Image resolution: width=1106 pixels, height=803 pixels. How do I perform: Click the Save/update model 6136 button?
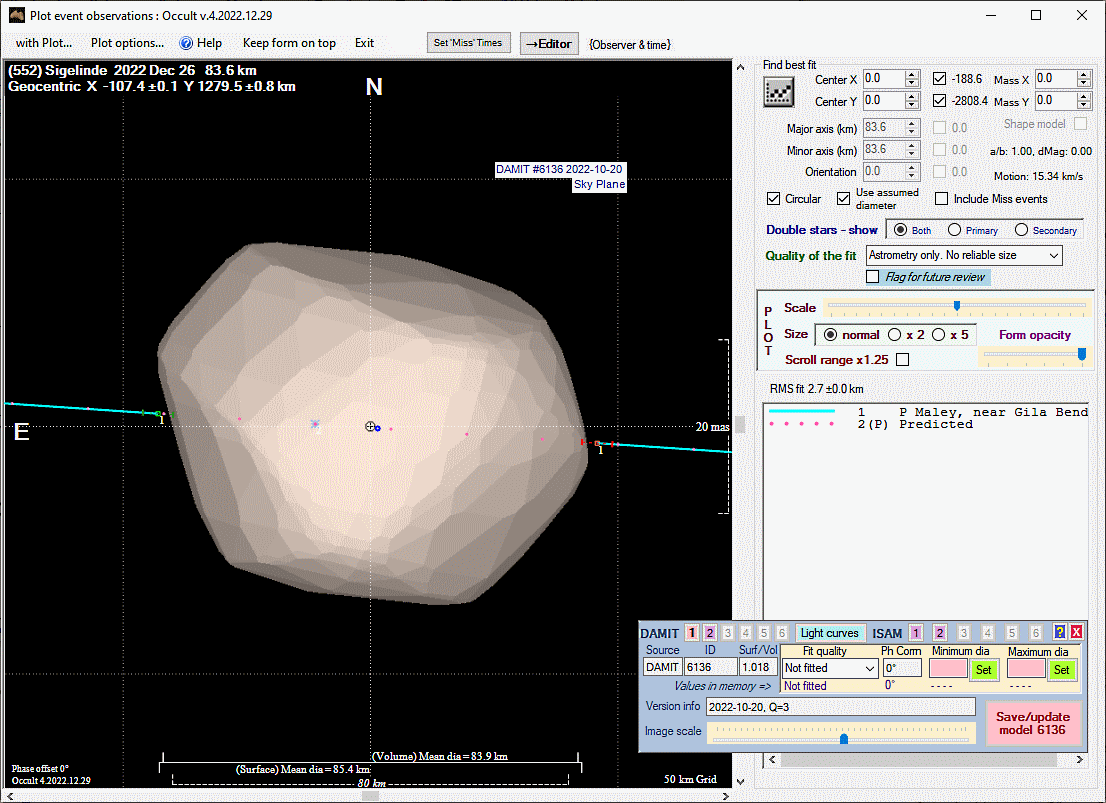pyautogui.click(x=1032, y=724)
